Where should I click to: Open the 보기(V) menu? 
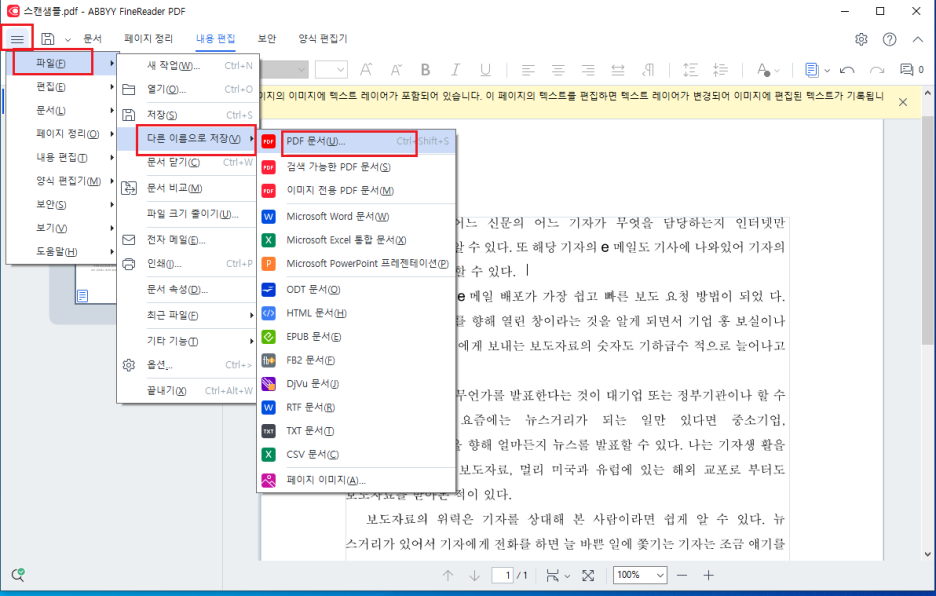pyautogui.click(x=61, y=228)
